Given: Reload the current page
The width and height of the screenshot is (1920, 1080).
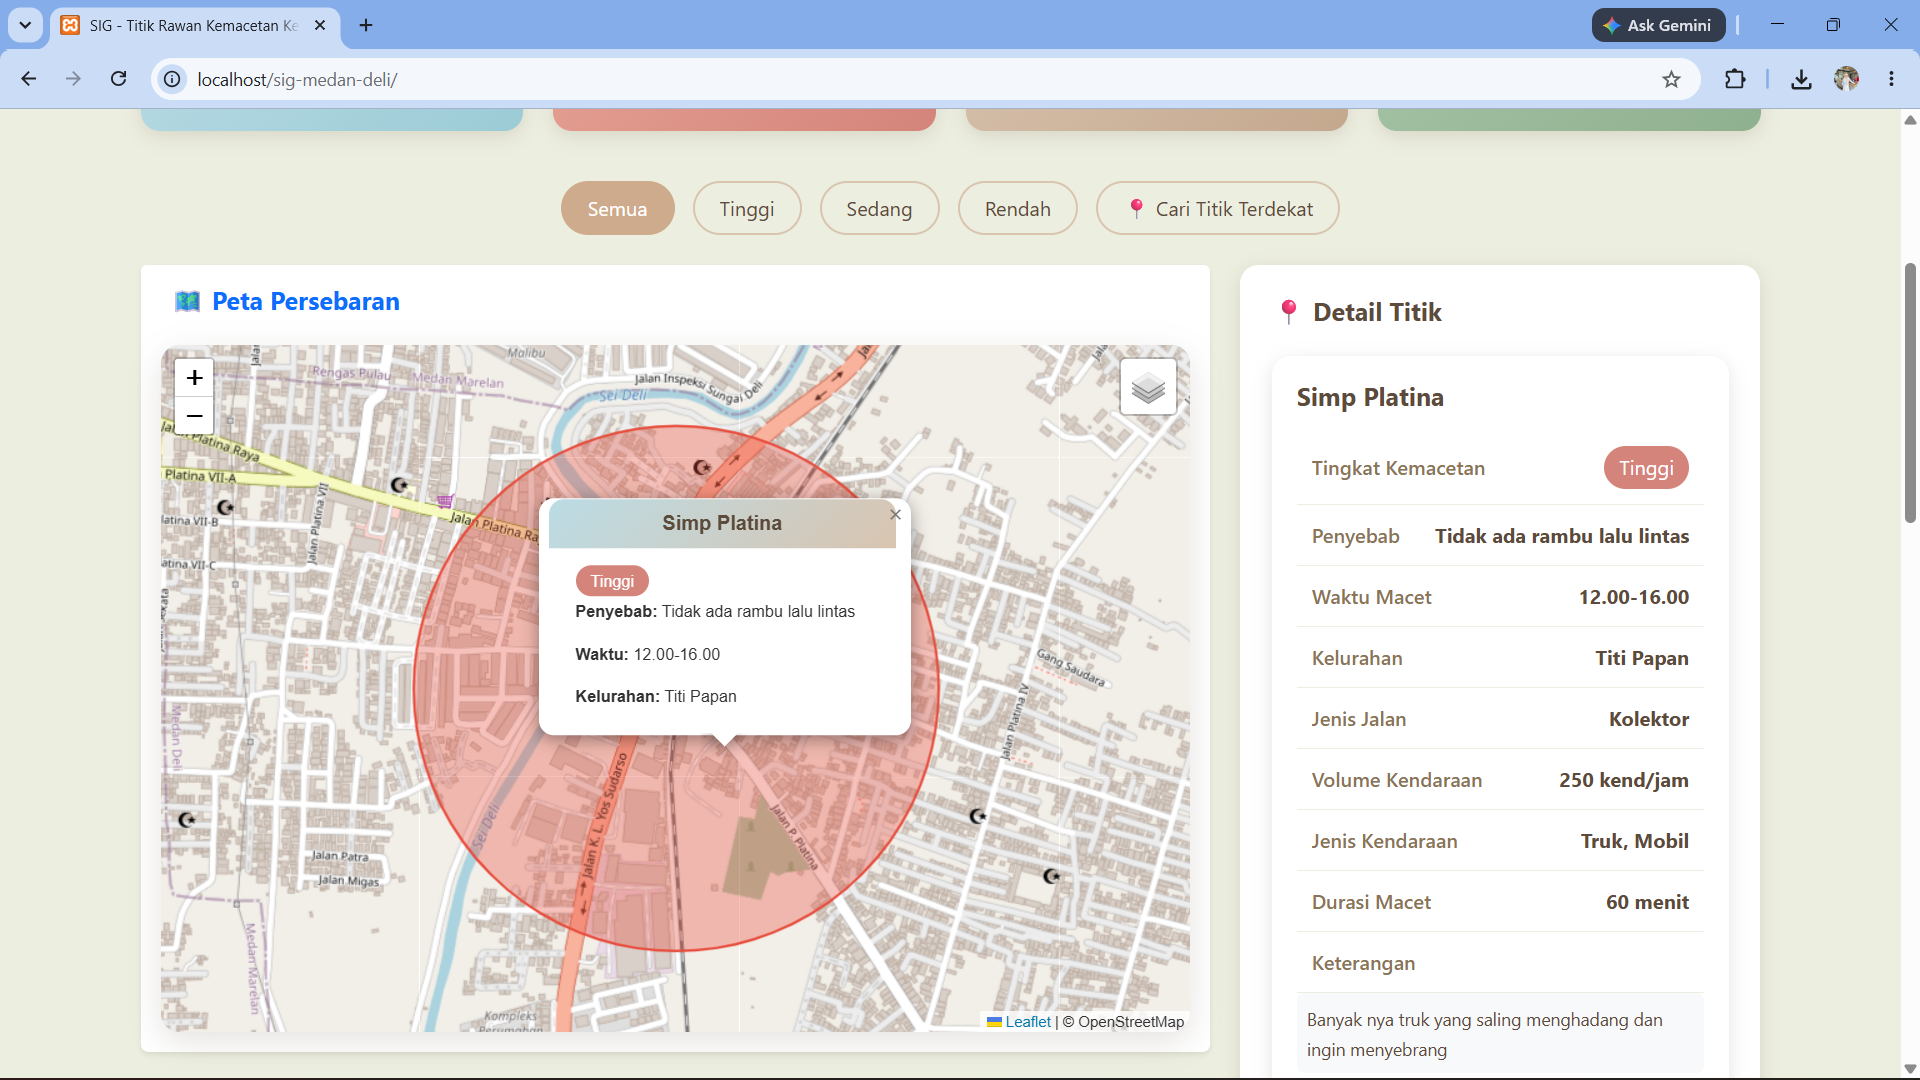Looking at the screenshot, I should 118,79.
